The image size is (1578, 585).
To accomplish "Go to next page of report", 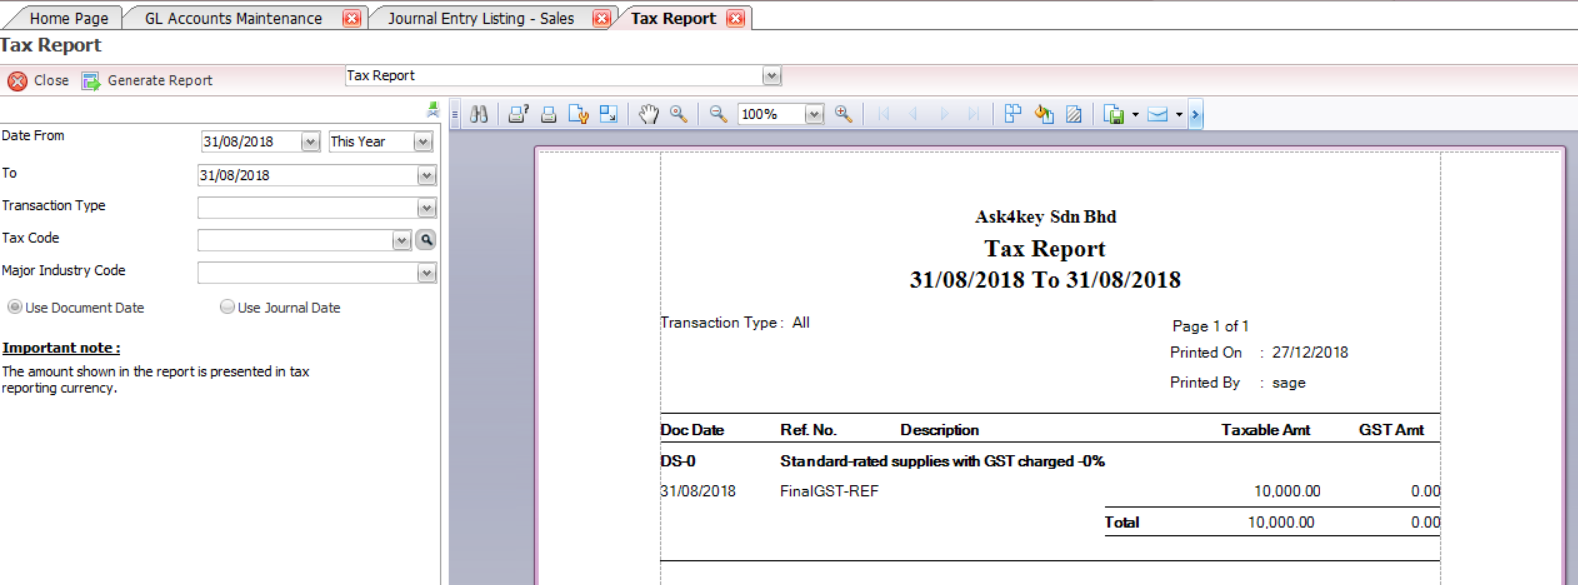I will (943, 114).
